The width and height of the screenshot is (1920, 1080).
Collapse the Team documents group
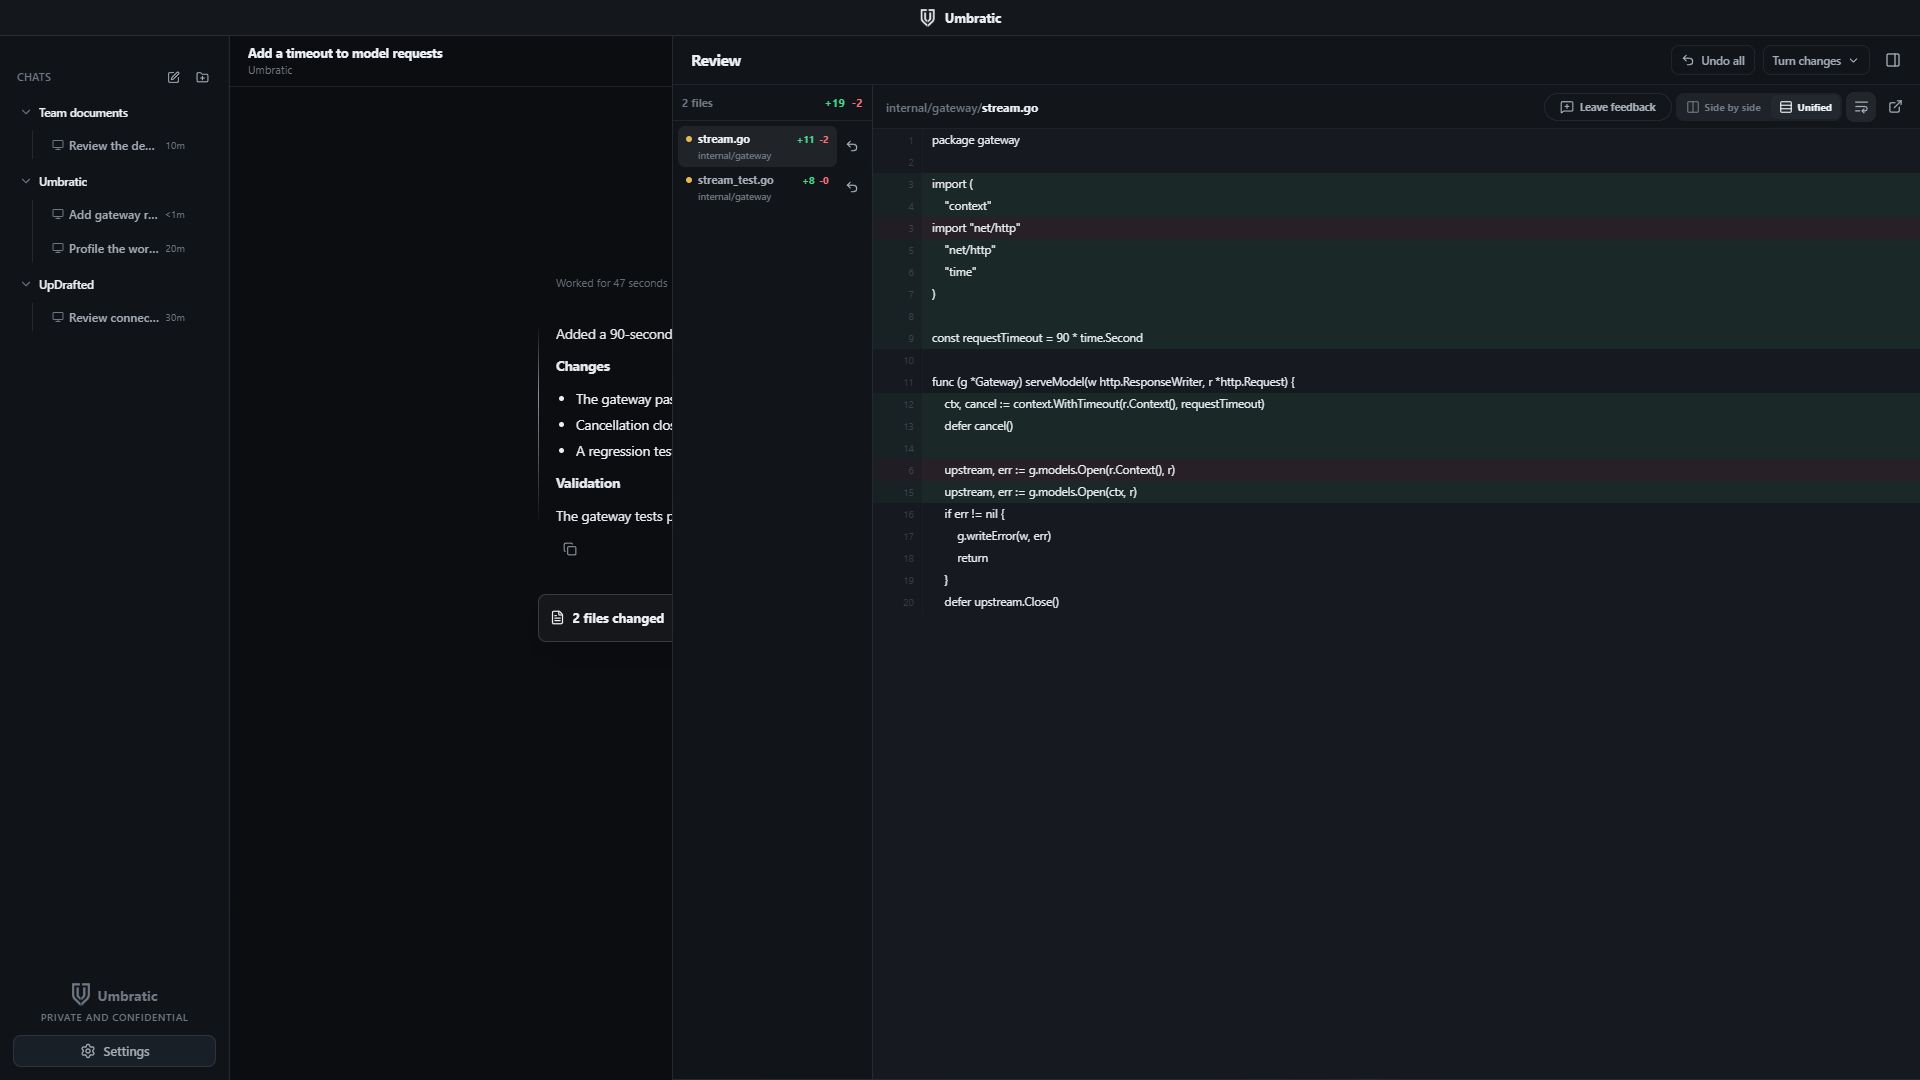26,113
